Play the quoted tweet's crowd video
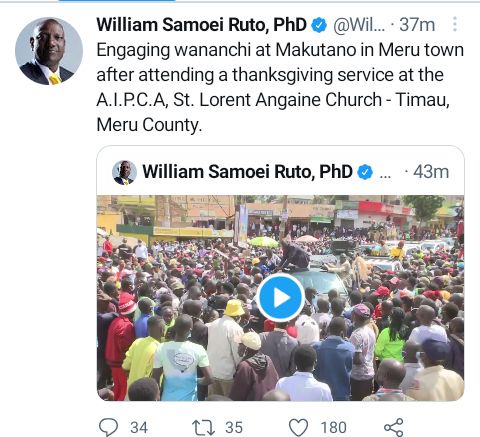The width and height of the screenshot is (480, 437). (x=280, y=298)
